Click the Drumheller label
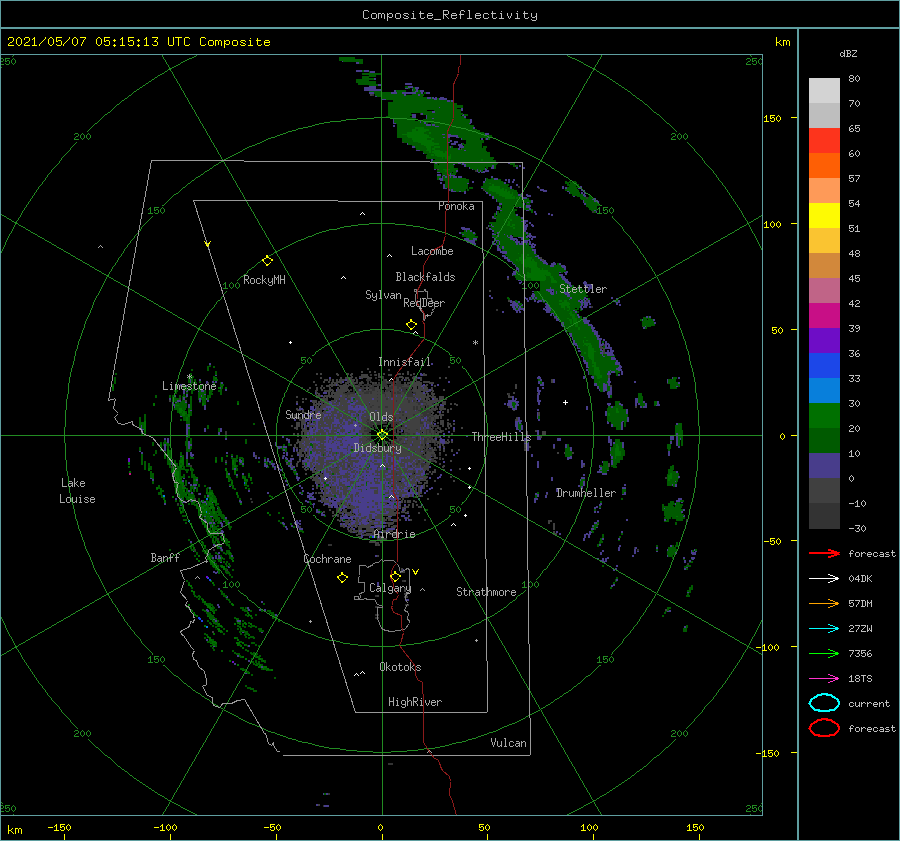The height and width of the screenshot is (841, 900). [x=586, y=493]
